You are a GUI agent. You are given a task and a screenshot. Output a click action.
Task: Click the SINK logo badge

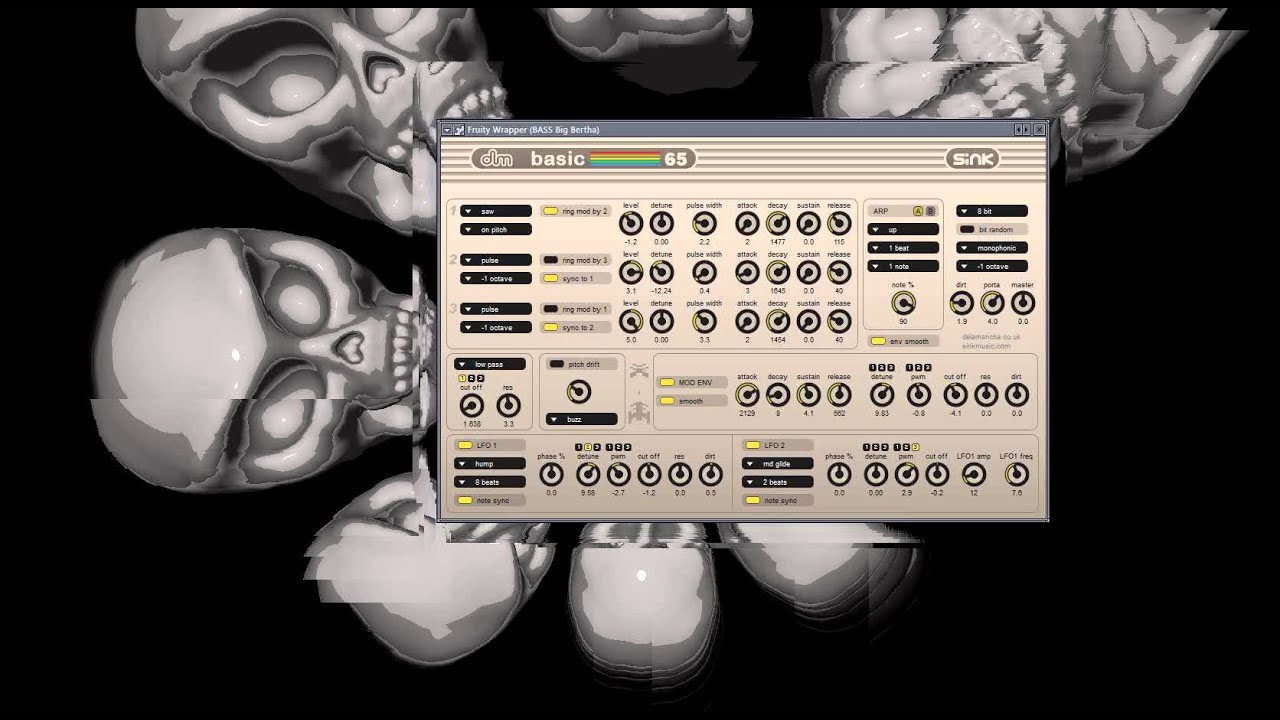[x=971, y=159]
